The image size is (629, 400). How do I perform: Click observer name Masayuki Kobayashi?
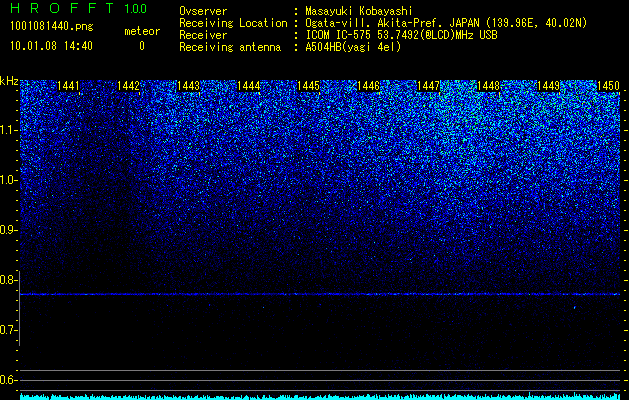[x=359, y=11]
